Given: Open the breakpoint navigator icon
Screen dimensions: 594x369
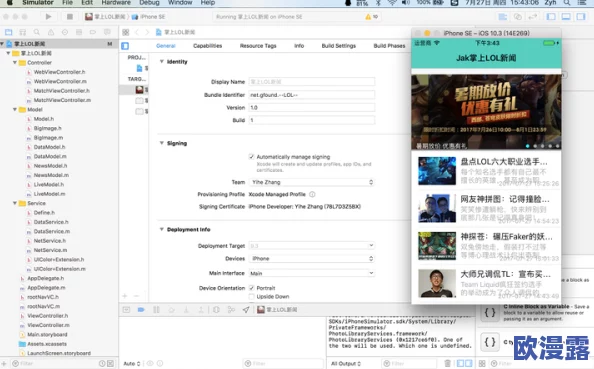Looking at the screenshot, I should click(x=93, y=32).
